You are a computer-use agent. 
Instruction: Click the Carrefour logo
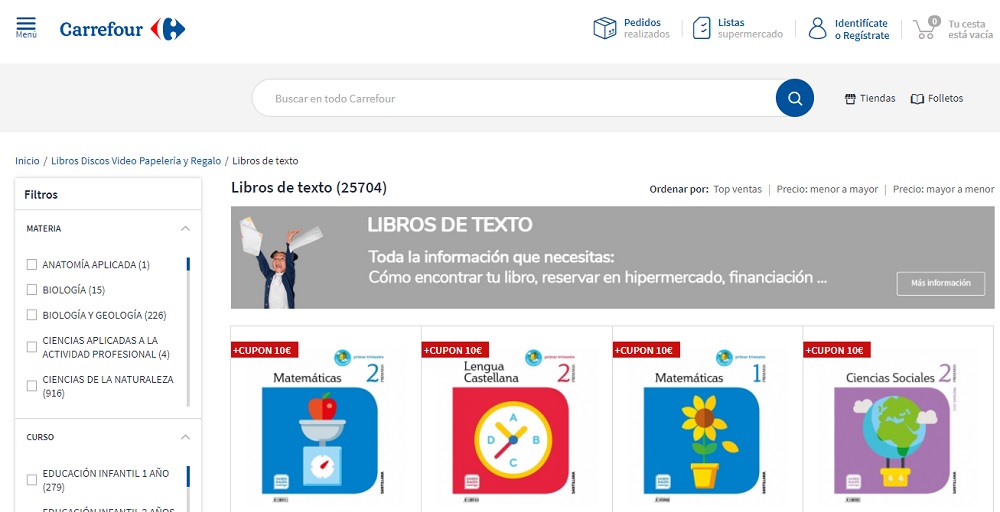(122, 29)
